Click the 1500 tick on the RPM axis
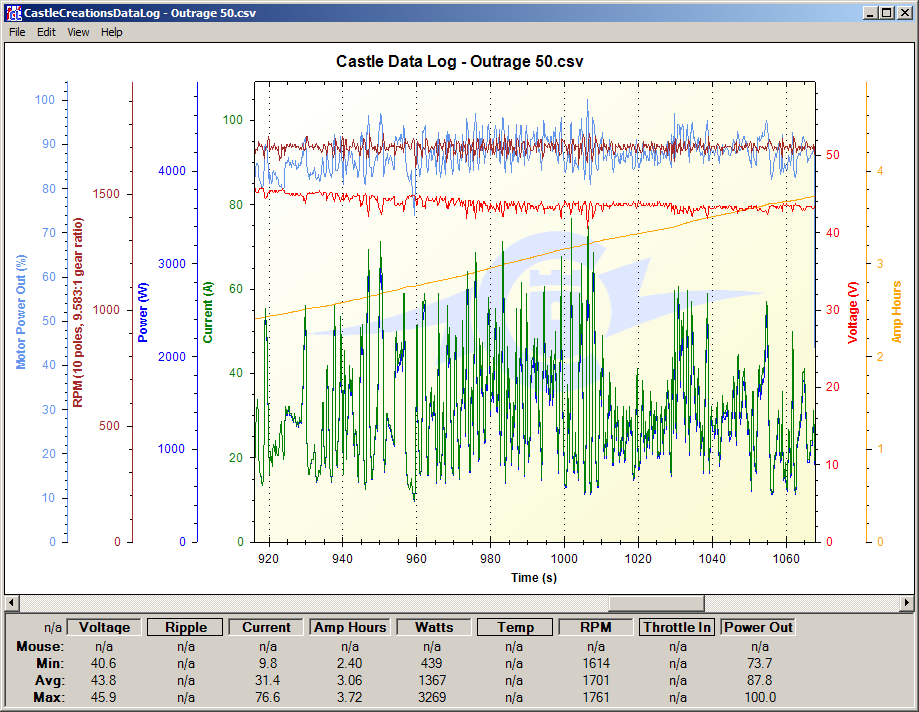This screenshot has width=919, height=712. click(x=106, y=194)
